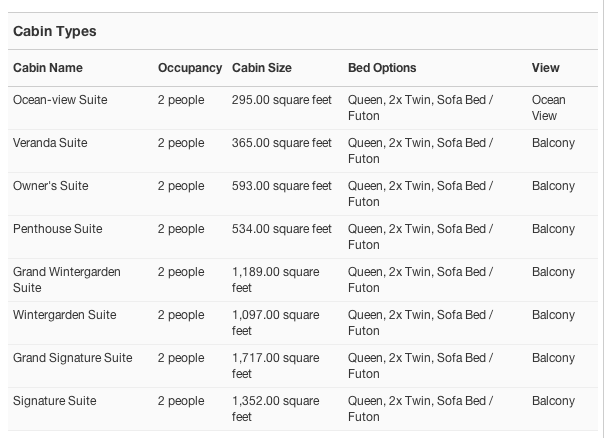Viewport: 604px width, 438px height.
Task: Click 2 people in the Grand Wintergarden row
Action: pyautogui.click(x=181, y=272)
